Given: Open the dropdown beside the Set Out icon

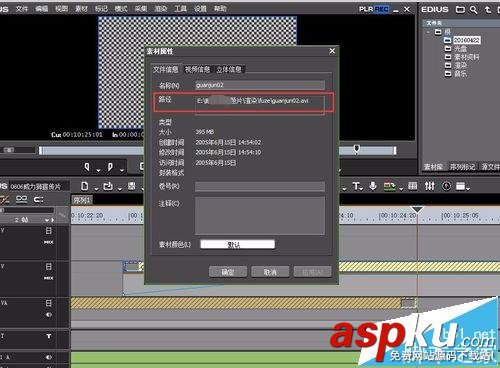Looking at the screenshot, I should coord(122,170).
